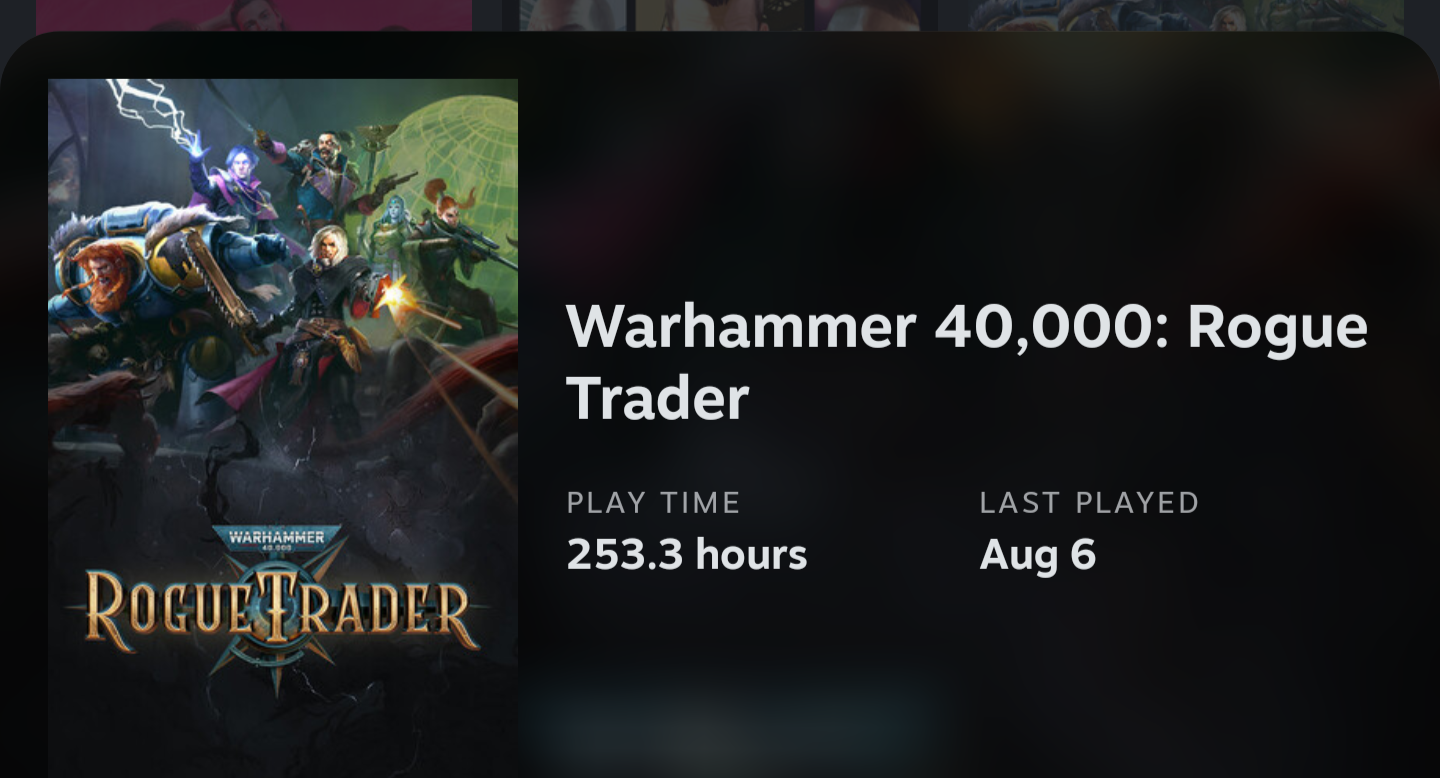Click the word Trader in the game title
1440x778 pixels.
657,398
